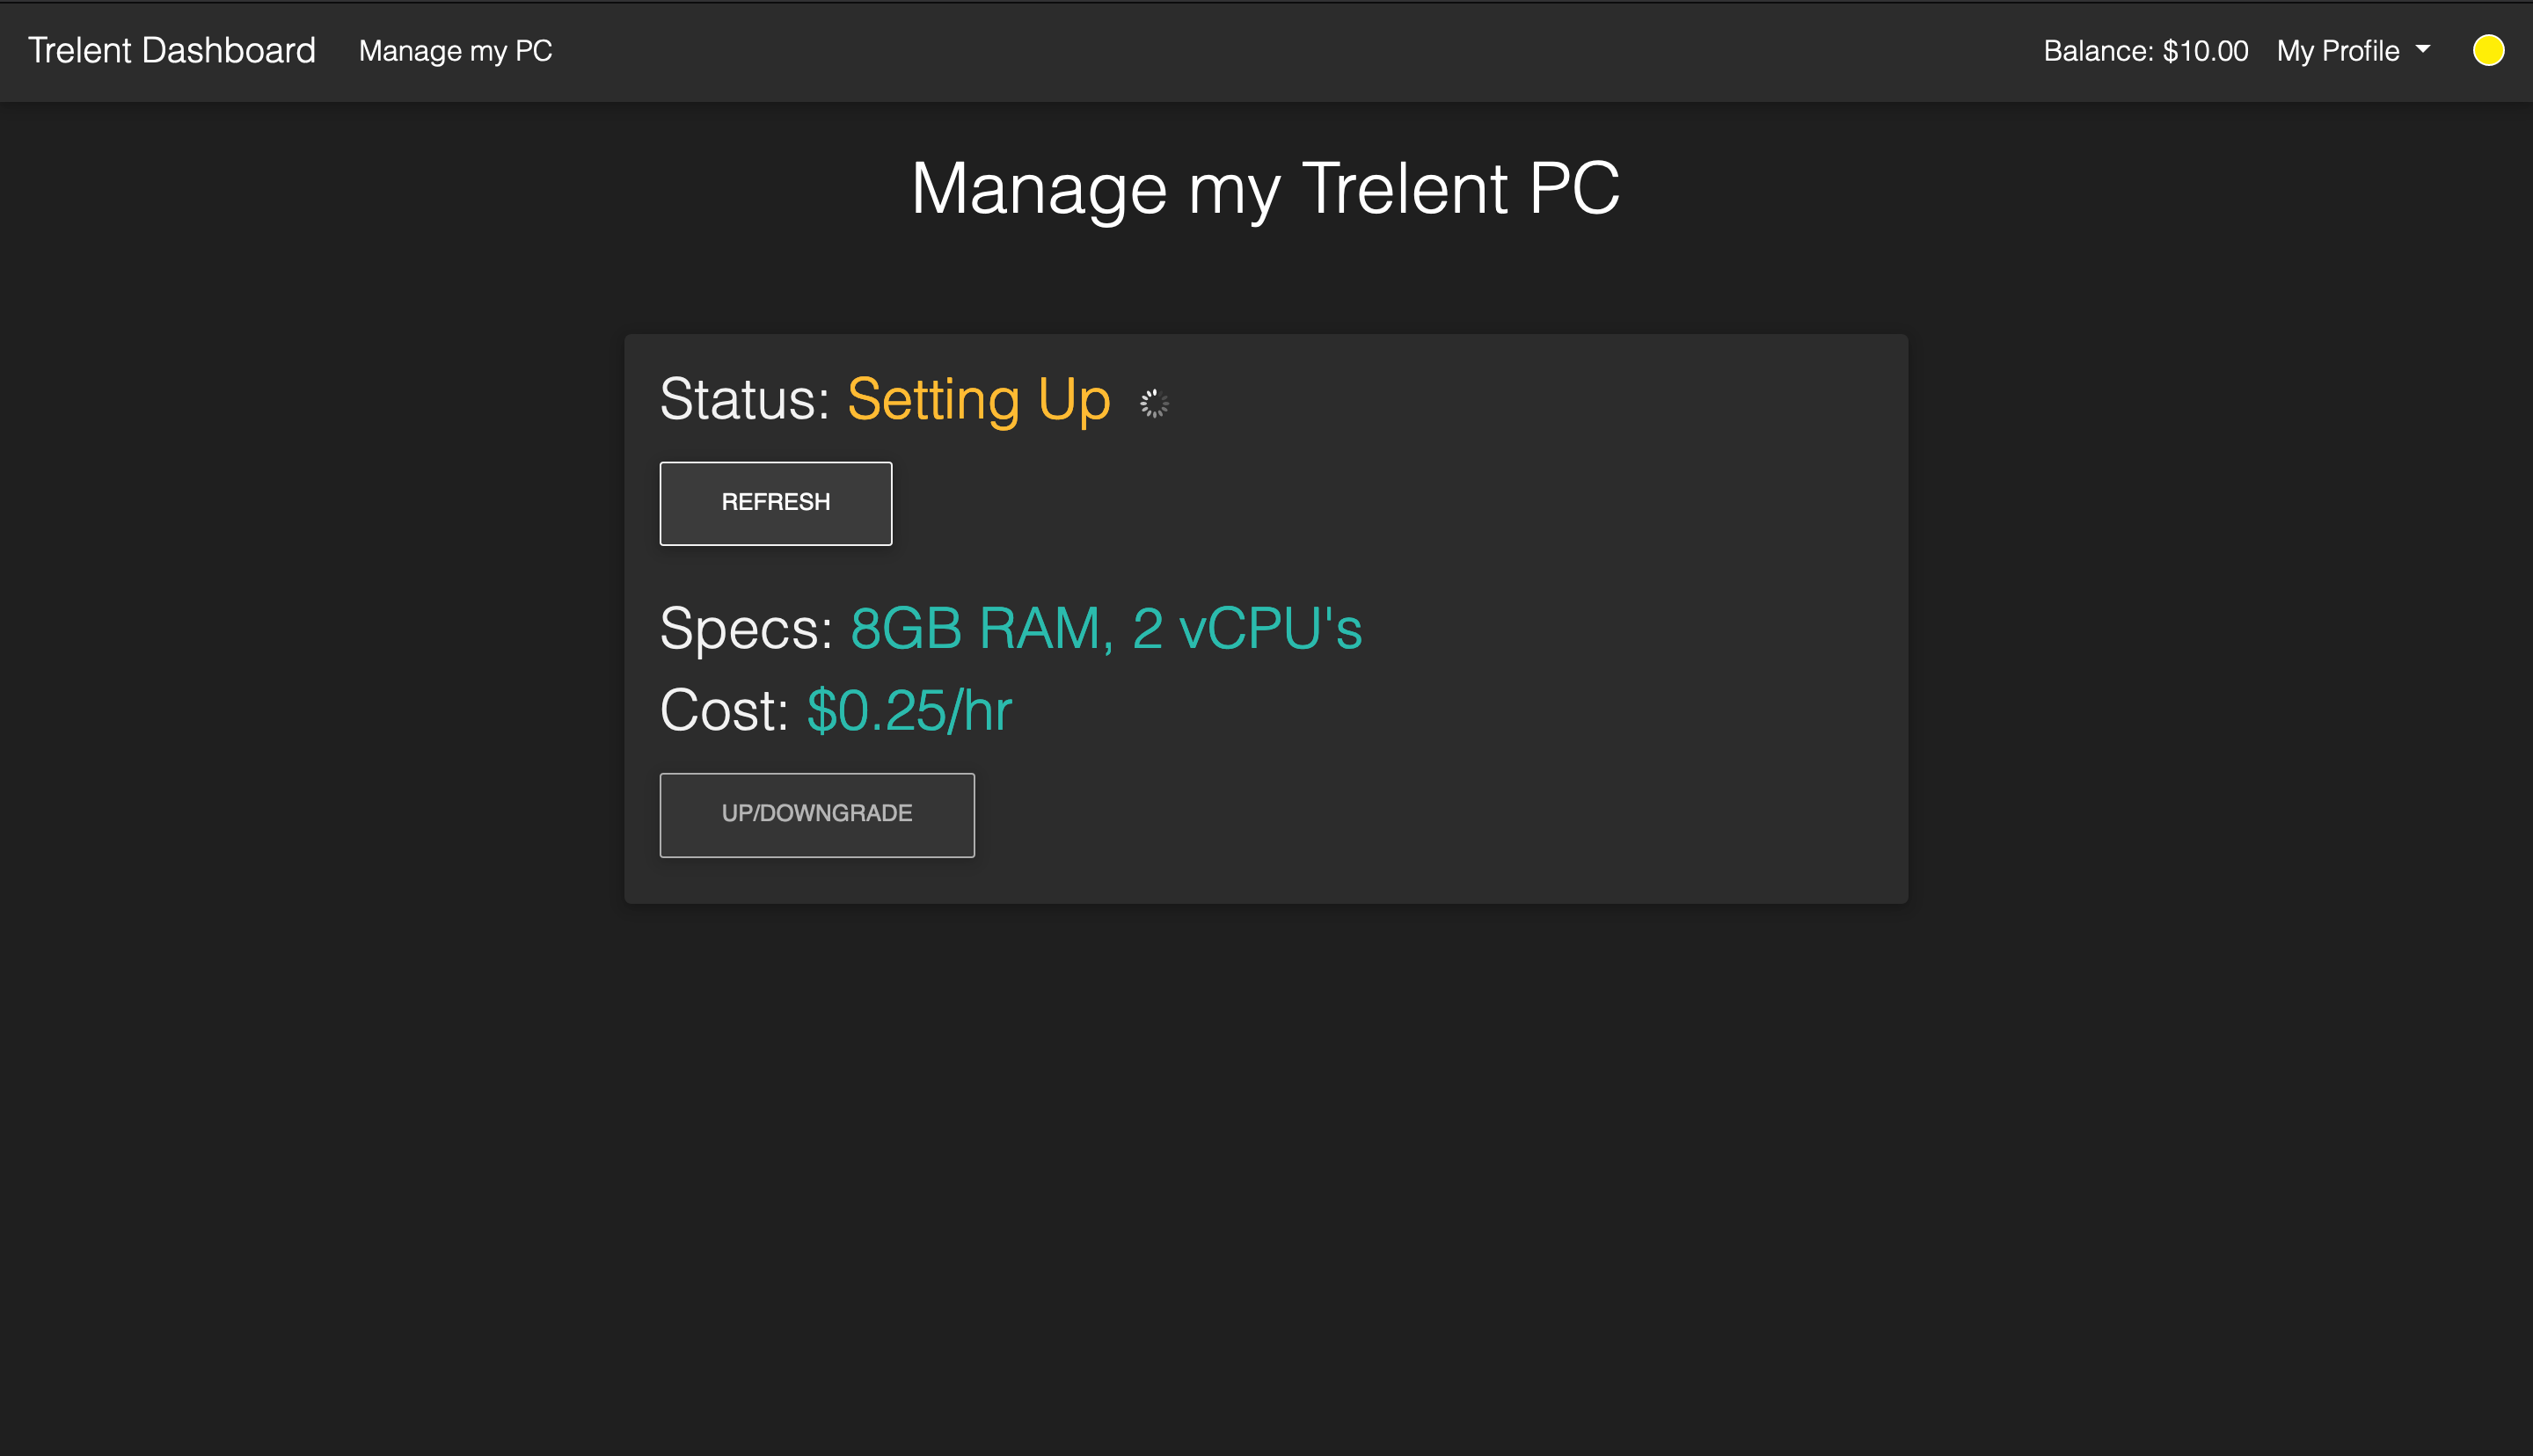Click the loading spinner beside Setting Up

(1154, 404)
